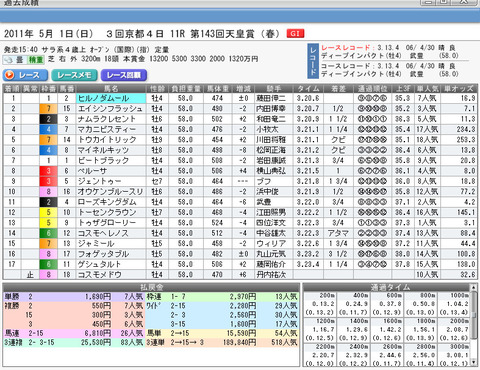
Task: Click the 3連単 189,840円 payout row
Action: [x=222, y=342]
